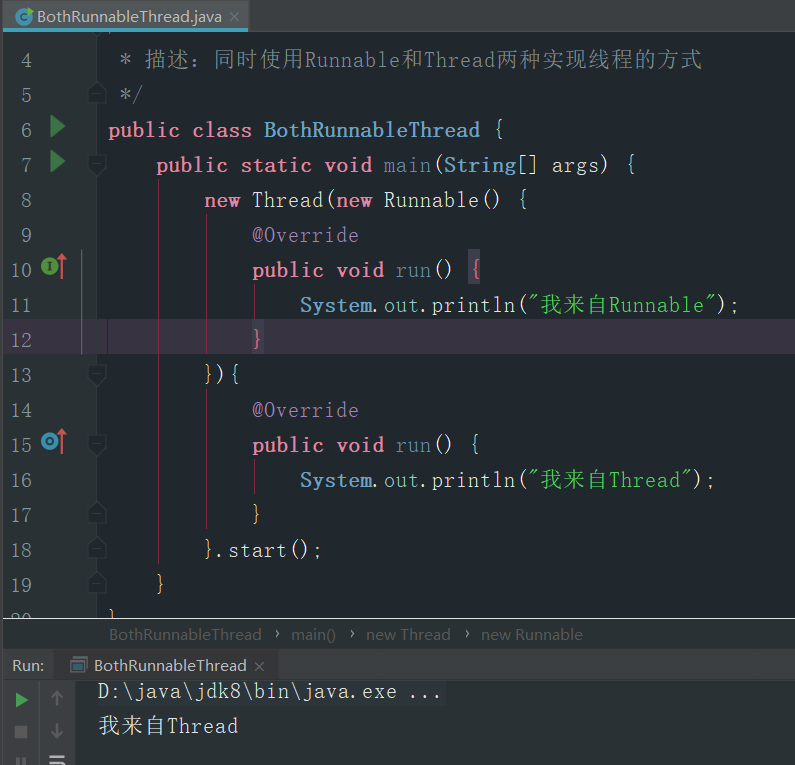Toggle the fold end marker on line 18

click(x=97, y=549)
